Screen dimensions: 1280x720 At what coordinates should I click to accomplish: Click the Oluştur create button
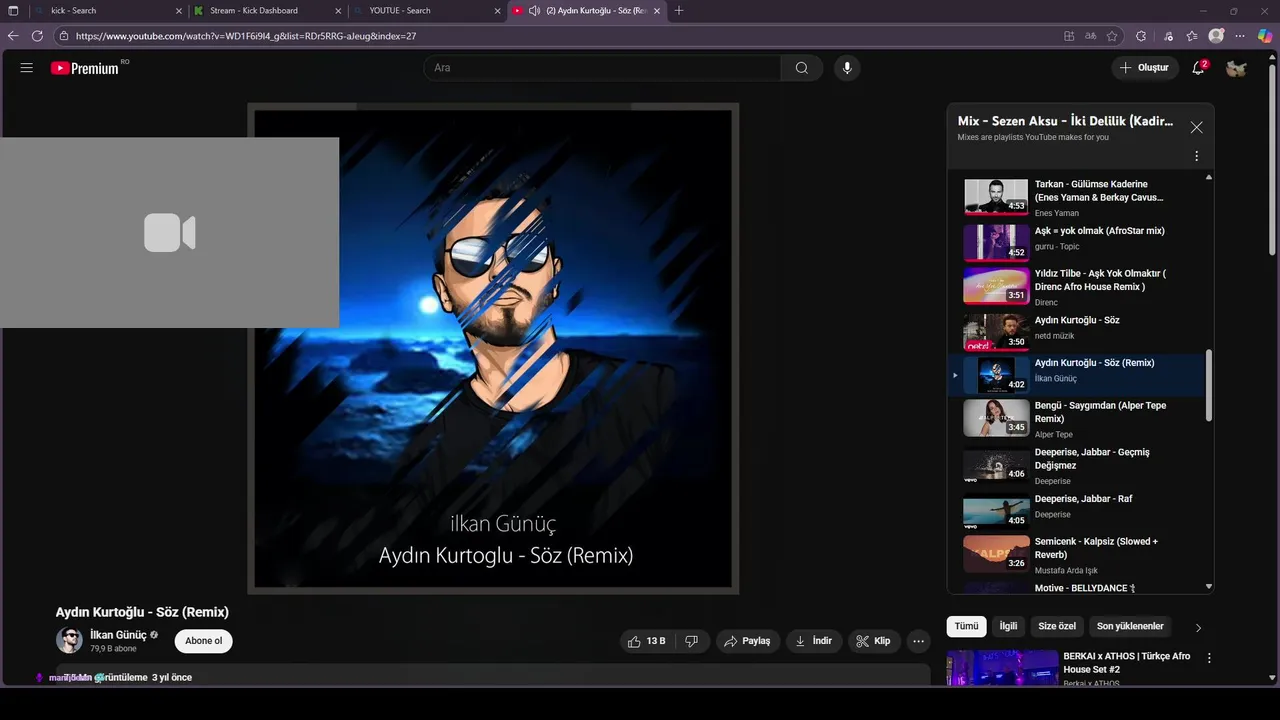pos(1144,68)
